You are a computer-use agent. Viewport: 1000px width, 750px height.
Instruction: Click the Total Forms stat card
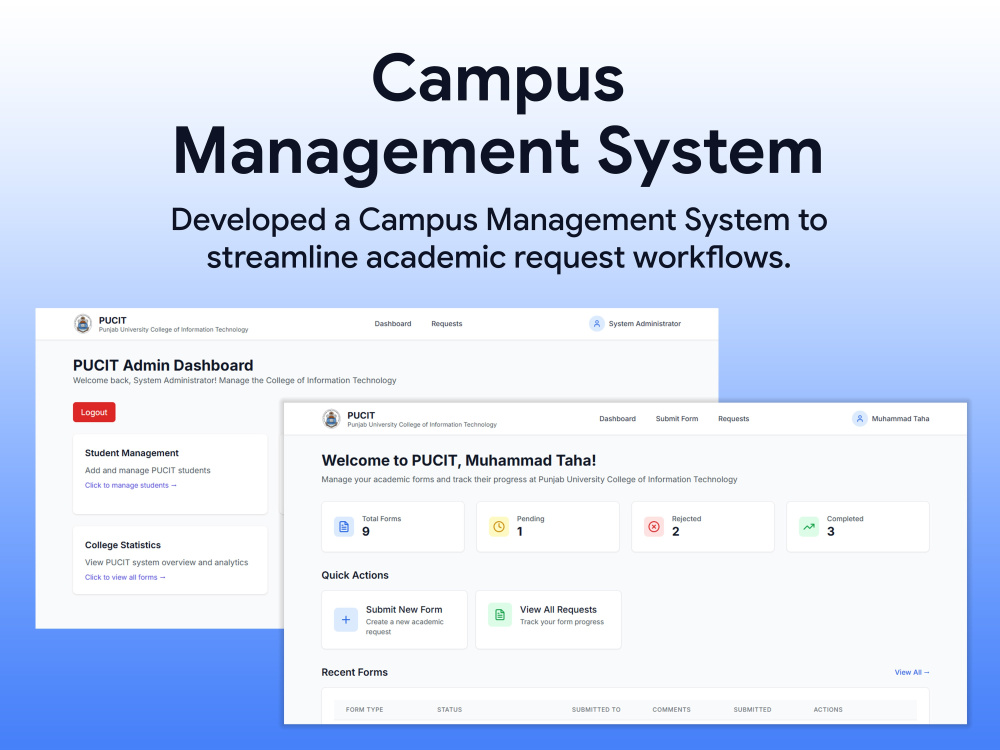(x=393, y=527)
